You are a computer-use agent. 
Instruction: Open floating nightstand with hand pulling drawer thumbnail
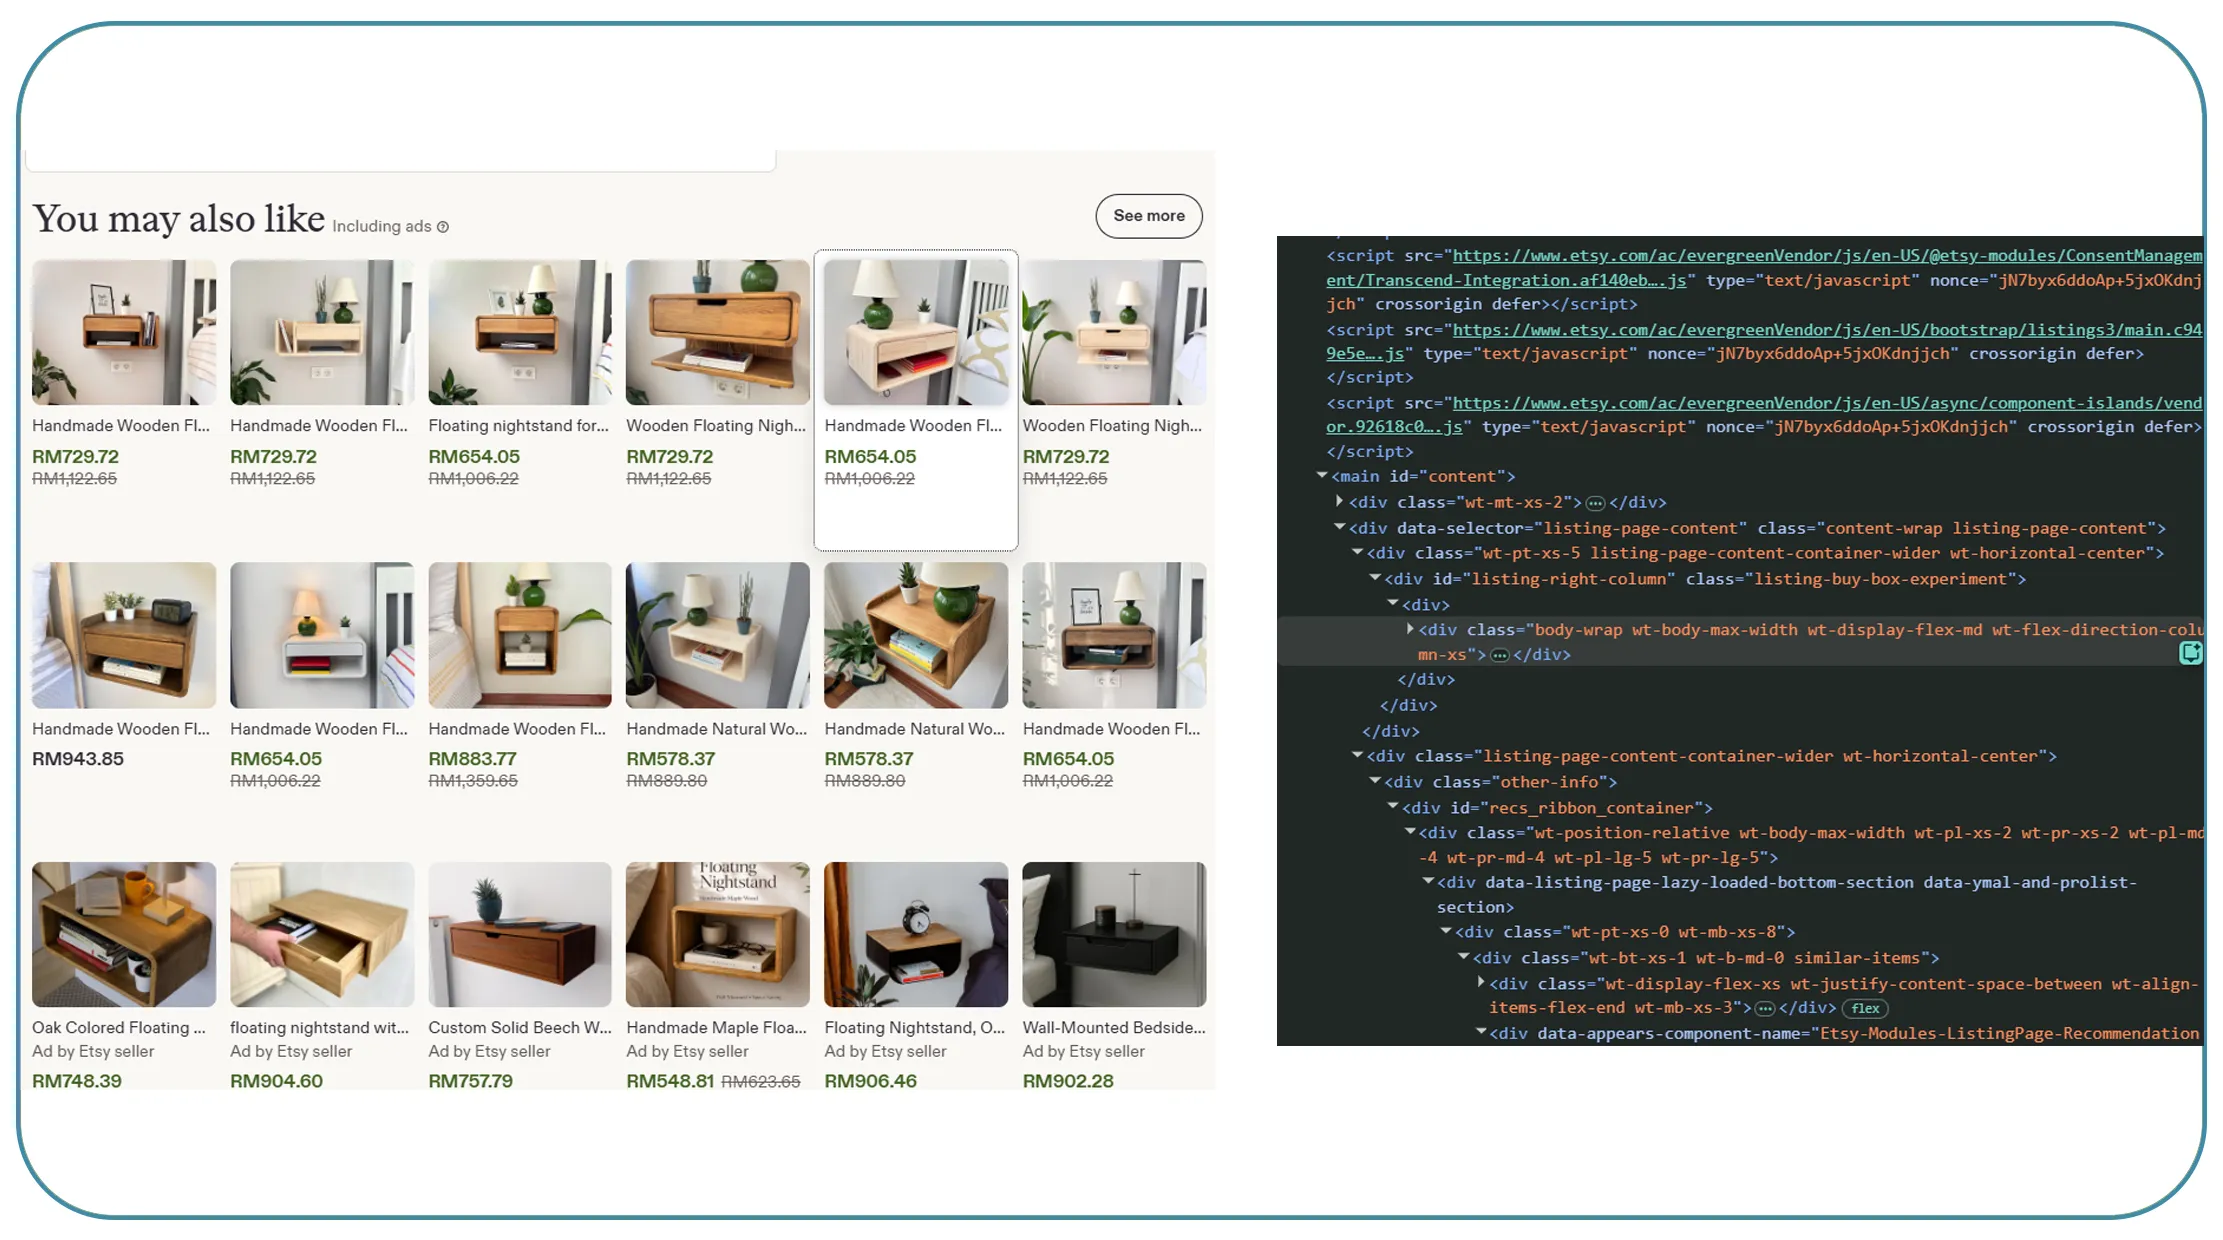(x=322, y=934)
